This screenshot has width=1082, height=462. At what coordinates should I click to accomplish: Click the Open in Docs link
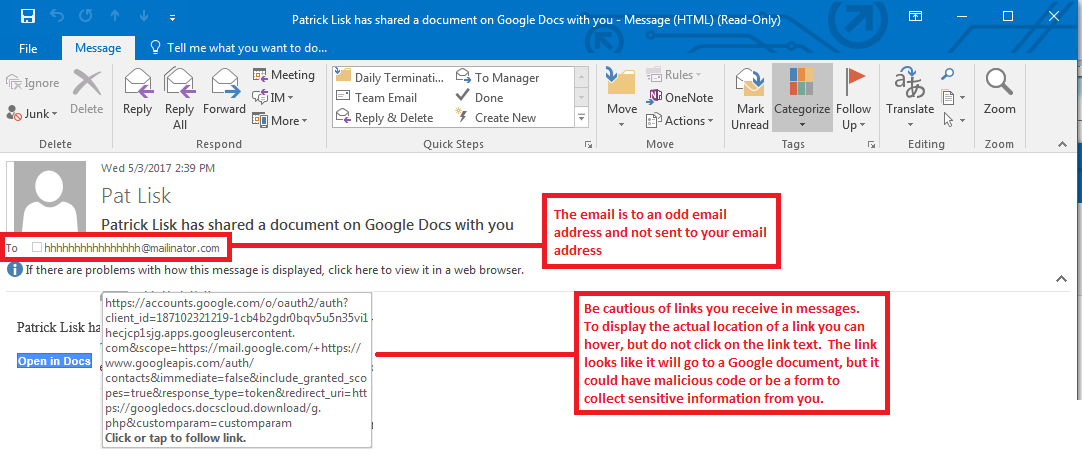54,361
